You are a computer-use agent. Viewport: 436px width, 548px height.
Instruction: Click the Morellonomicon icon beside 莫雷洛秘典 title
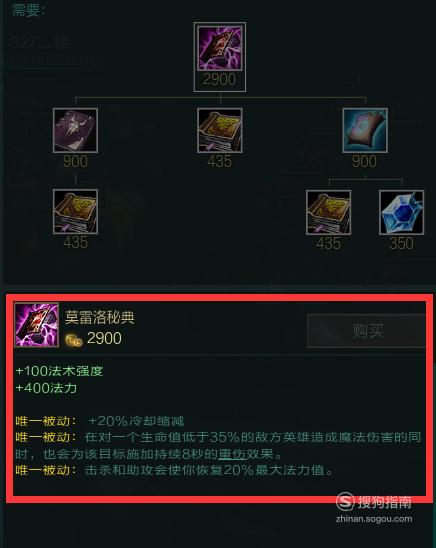(37, 325)
